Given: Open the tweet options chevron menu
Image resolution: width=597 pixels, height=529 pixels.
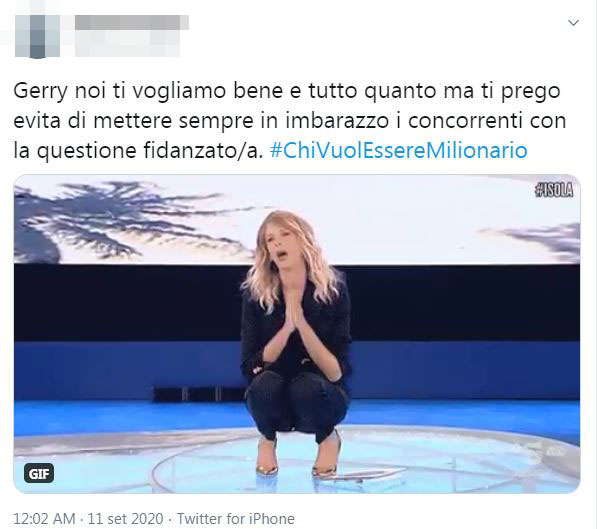Looking at the screenshot, I should coord(573,23).
